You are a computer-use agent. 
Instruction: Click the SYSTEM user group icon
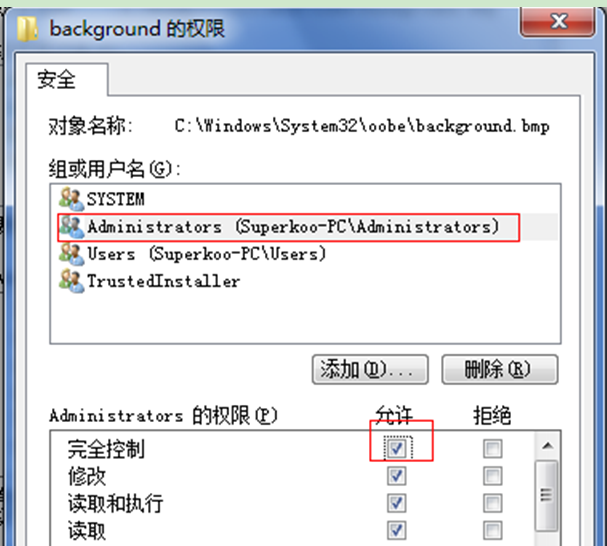[x=71, y=199]
